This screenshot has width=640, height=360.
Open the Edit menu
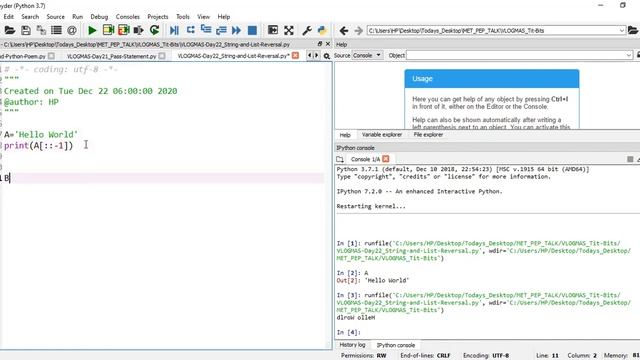tap(9, 17)
